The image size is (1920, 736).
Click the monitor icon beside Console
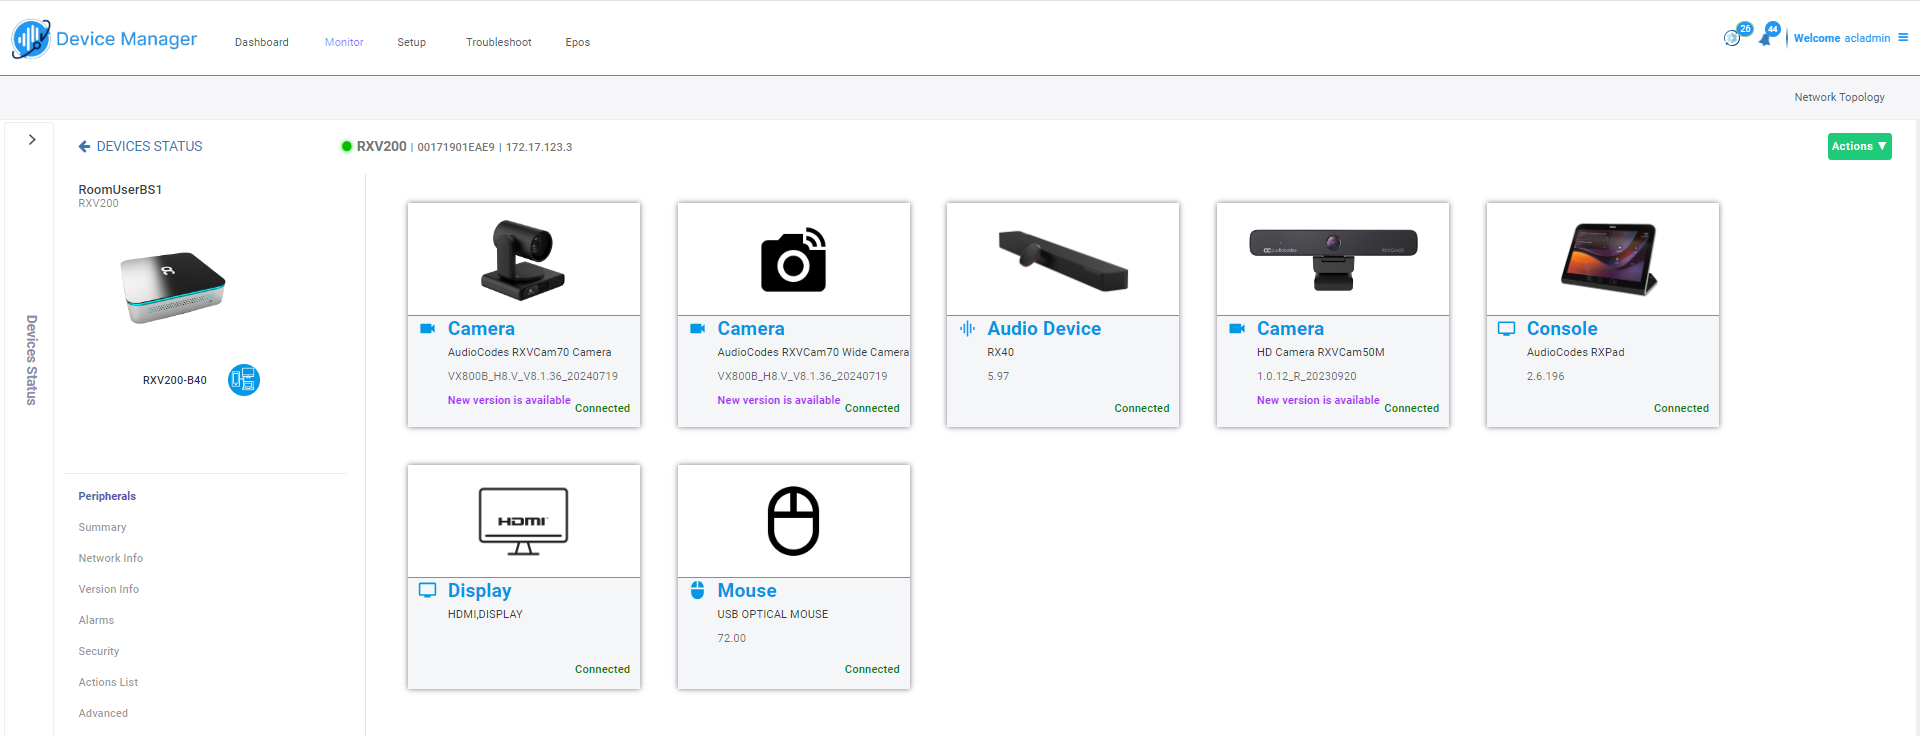pyautogui.click(x=1506, y=329)
